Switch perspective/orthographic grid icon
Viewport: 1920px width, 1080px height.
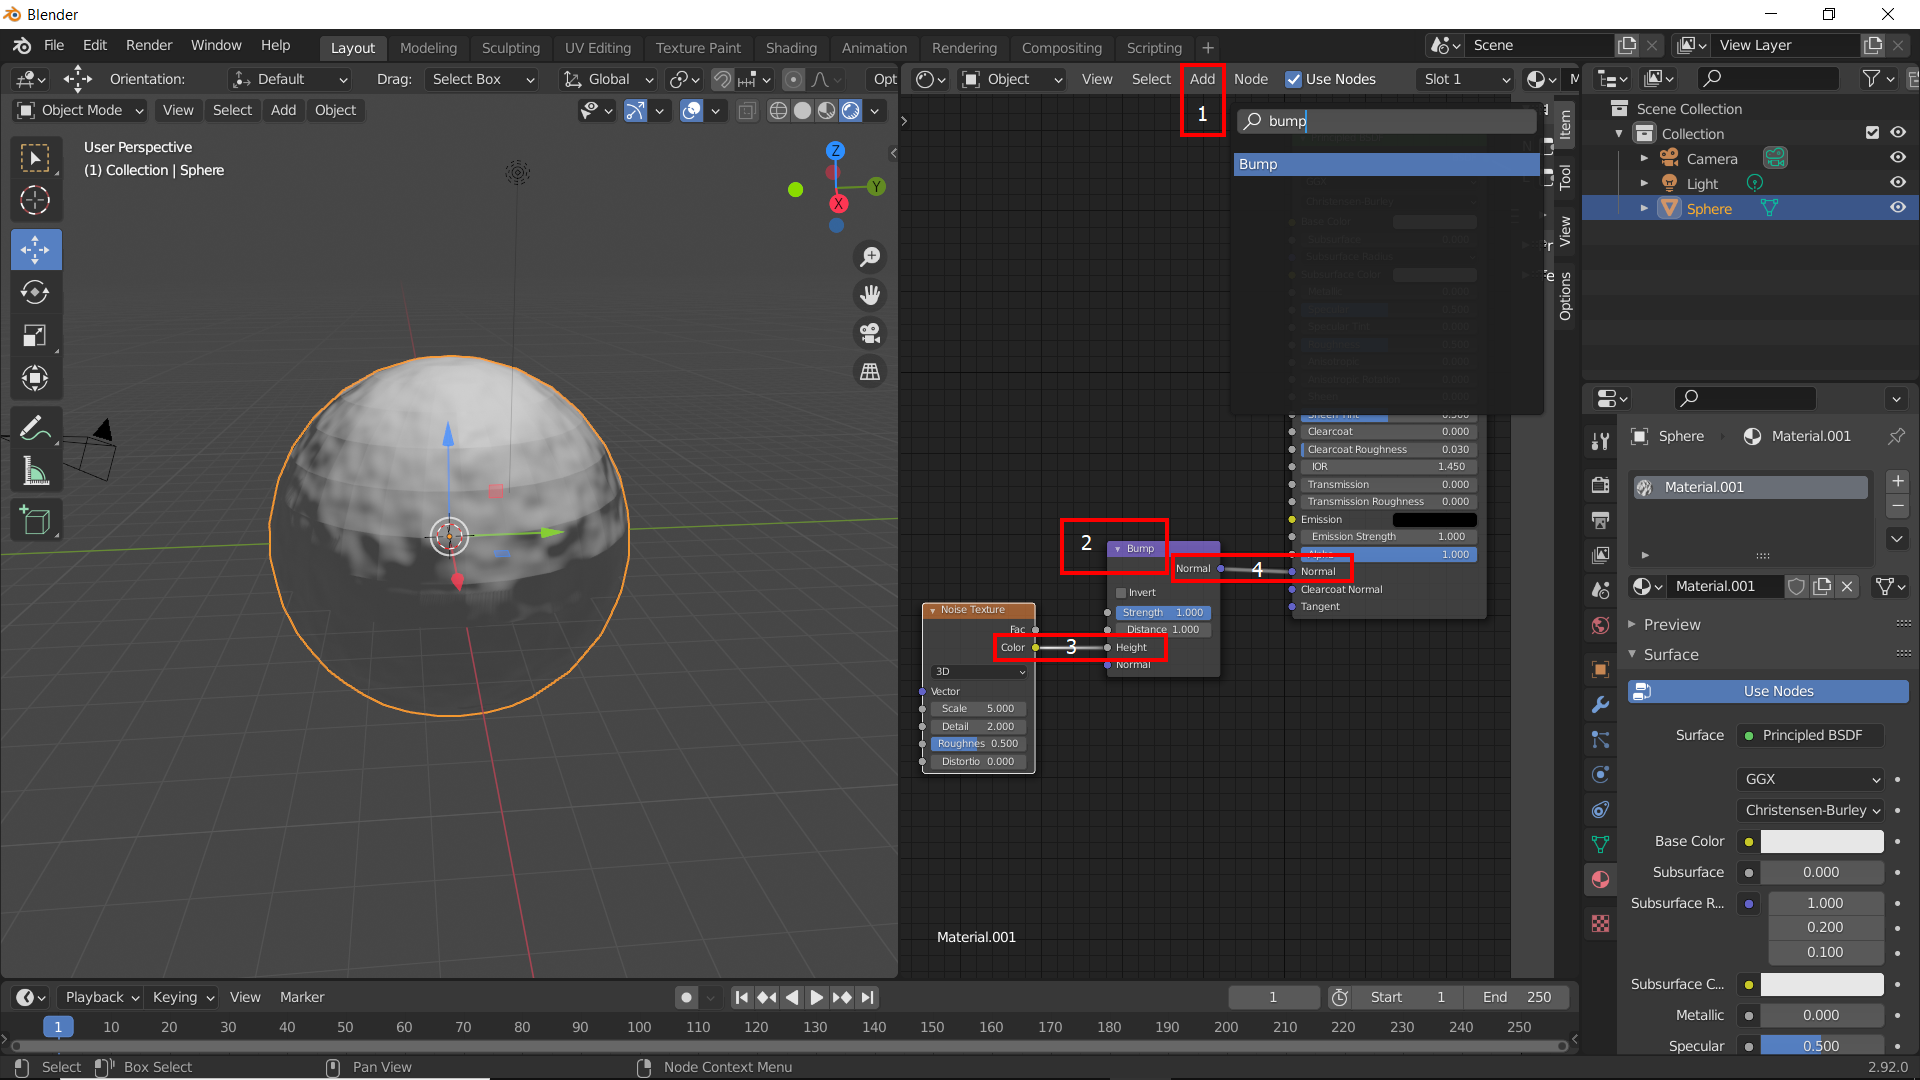click(870, 371)
